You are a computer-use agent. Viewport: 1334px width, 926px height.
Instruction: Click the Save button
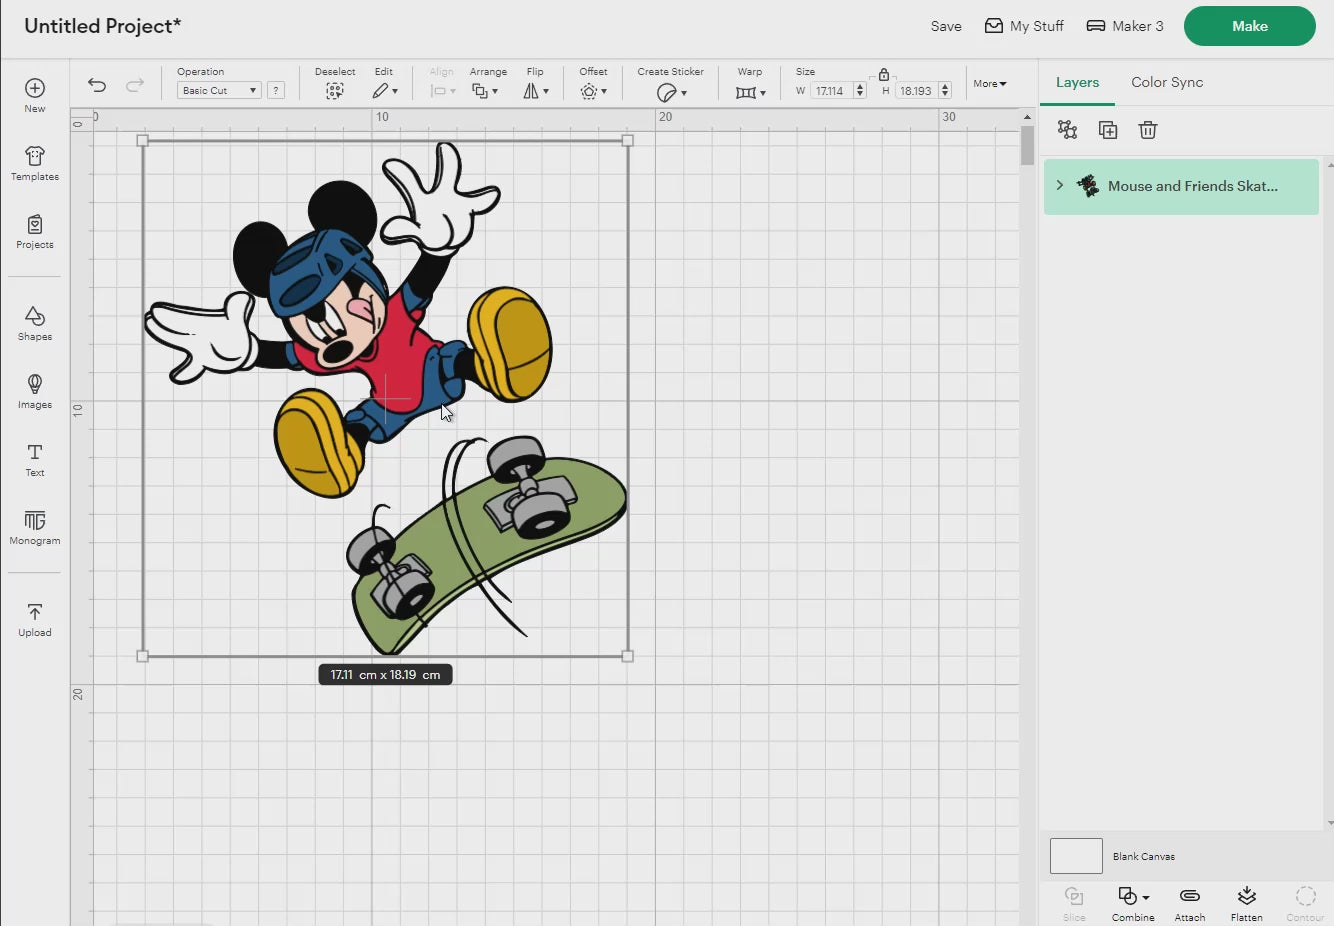(x=946, y=26)
